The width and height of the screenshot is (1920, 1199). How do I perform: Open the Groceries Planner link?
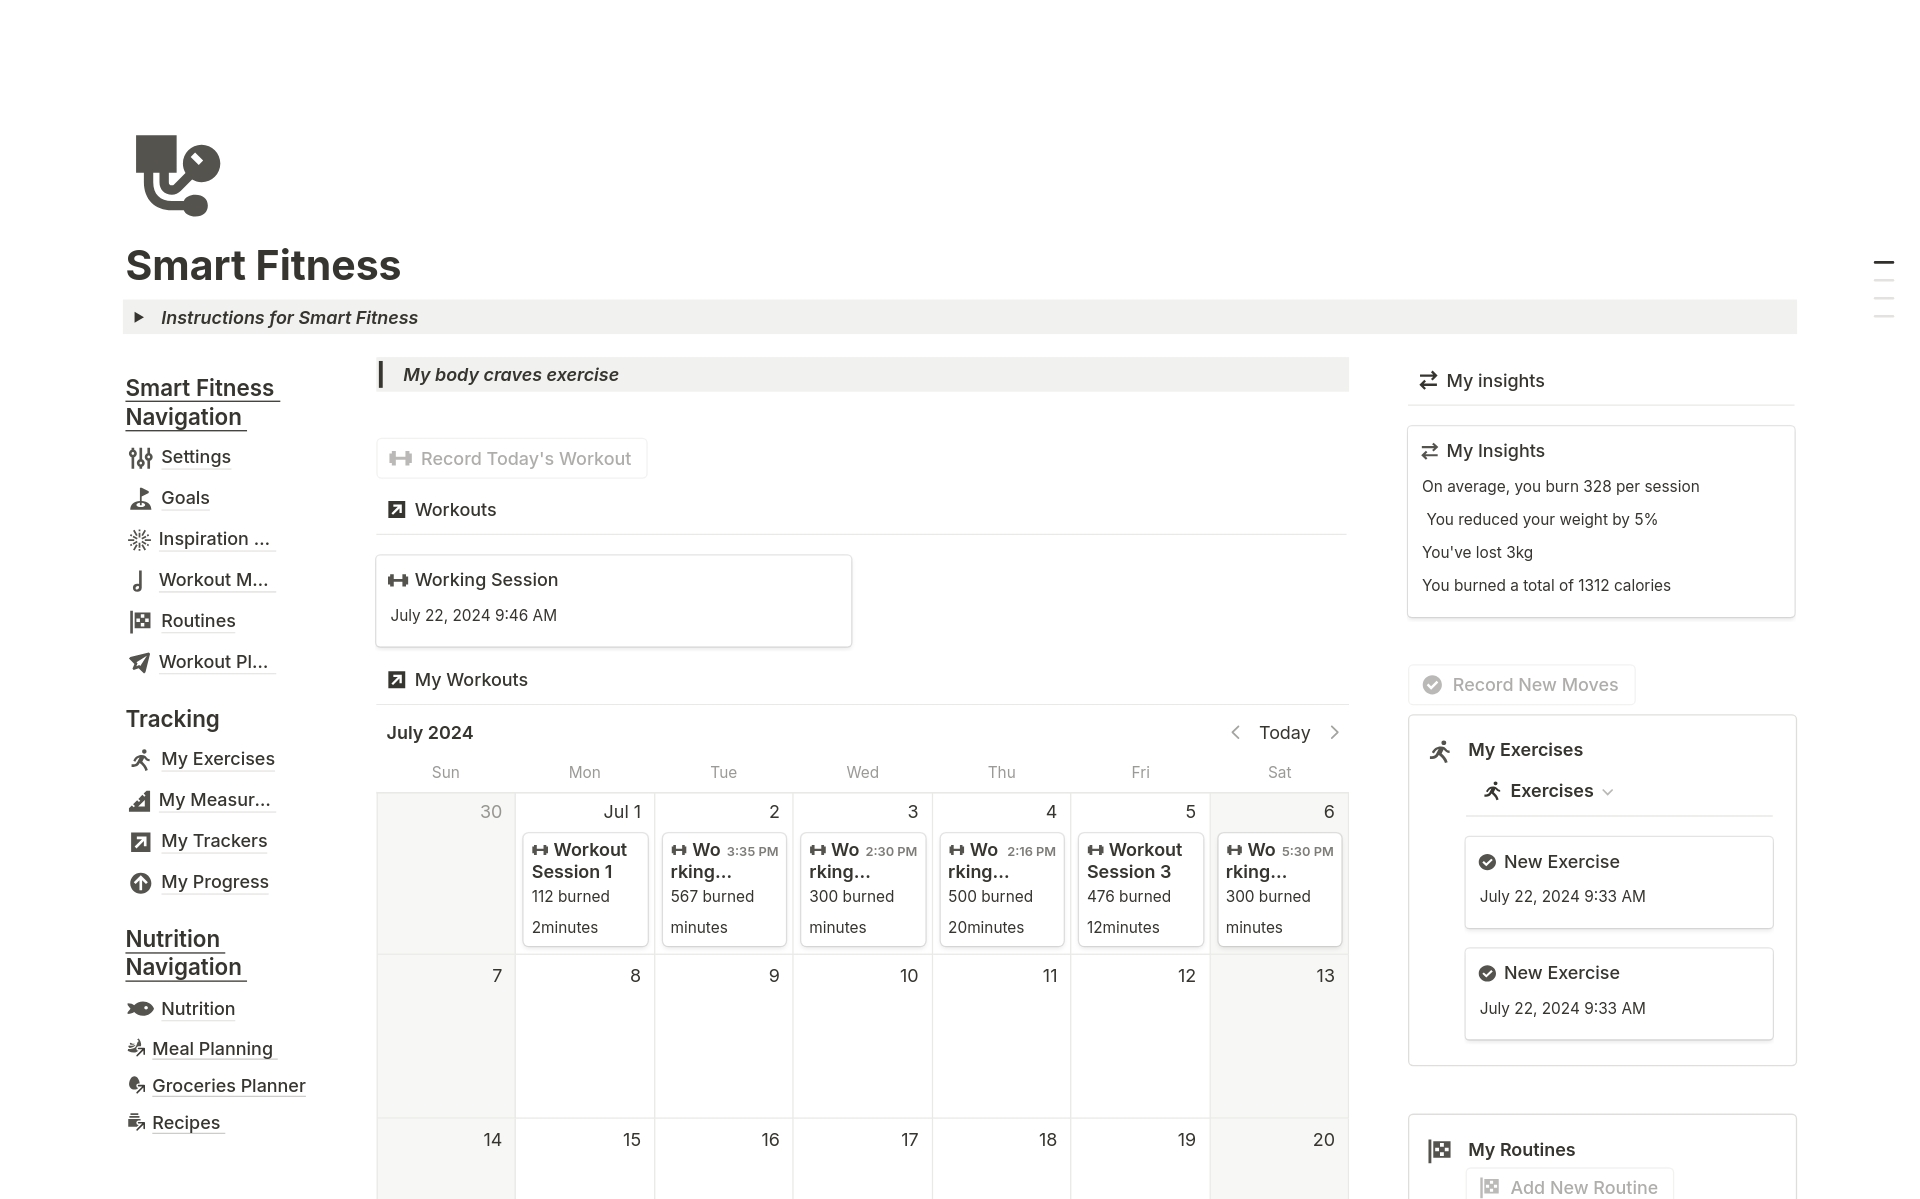228,1086
